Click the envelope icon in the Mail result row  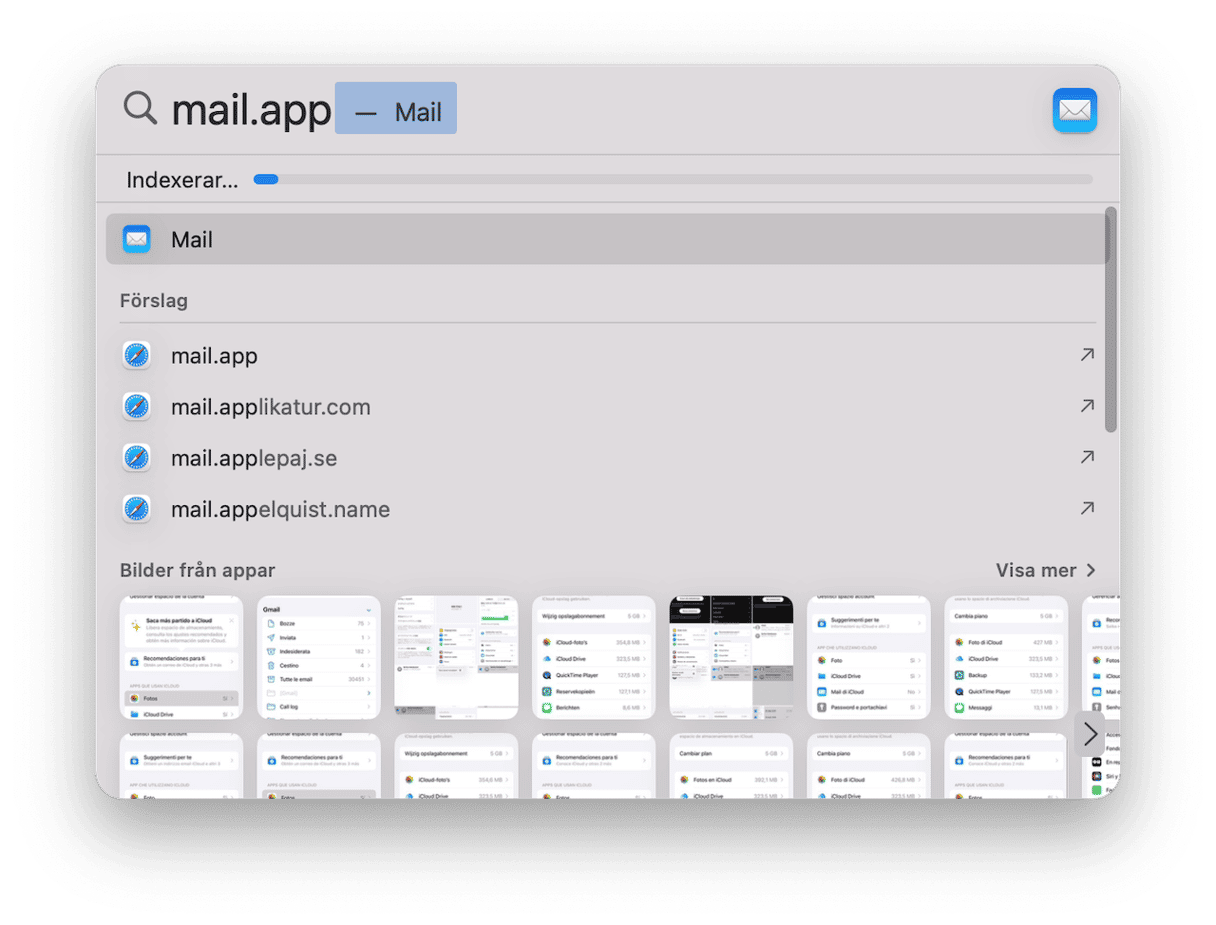136,239
